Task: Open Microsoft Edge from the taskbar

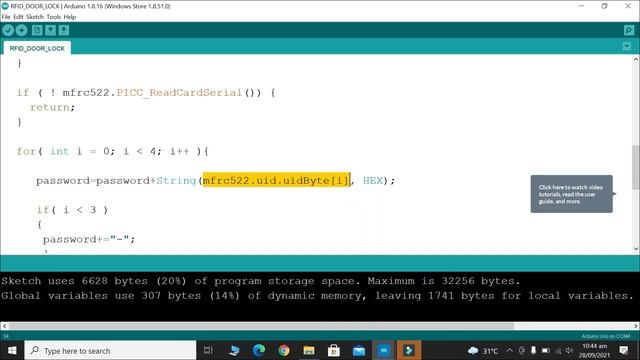Action: click(258, 350)
